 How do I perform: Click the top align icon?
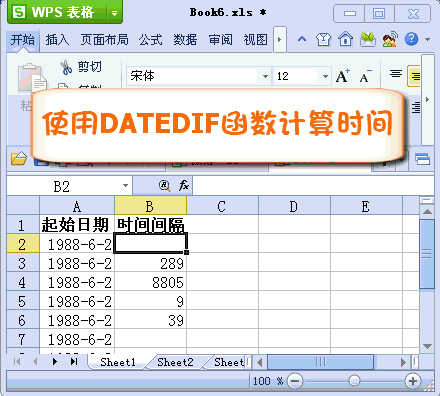[x=396, y=73]
